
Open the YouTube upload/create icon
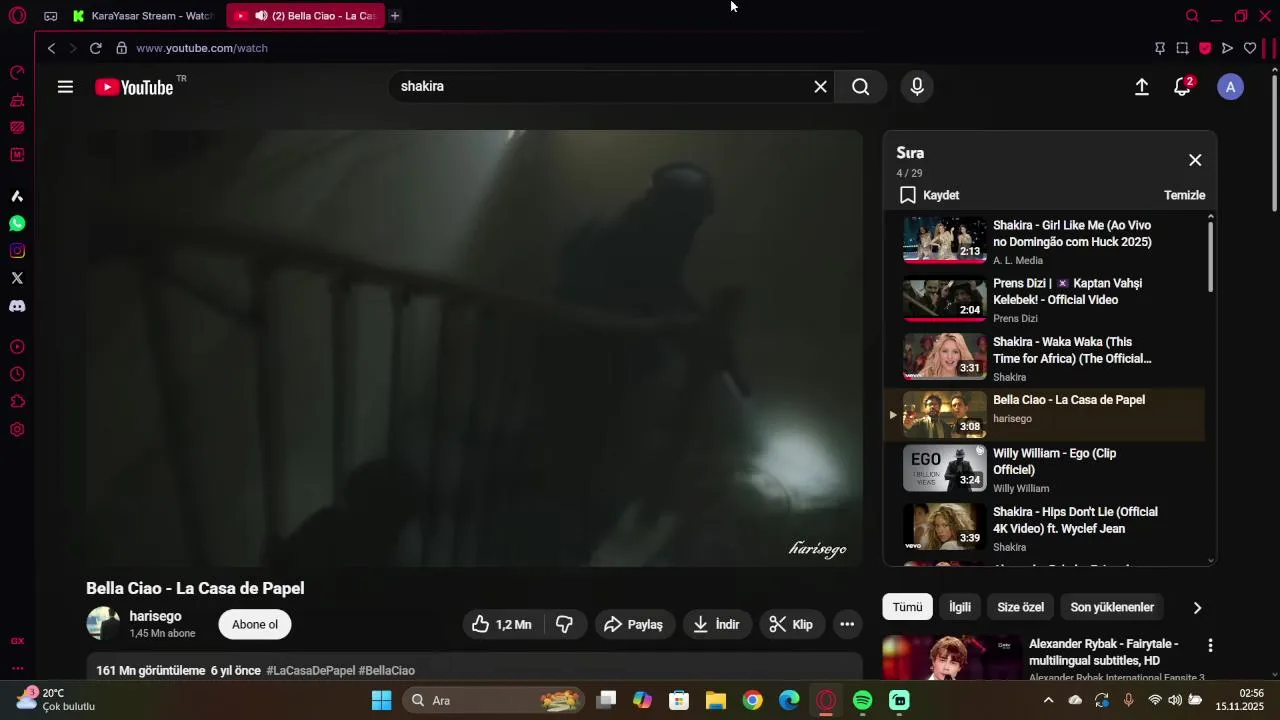(x=1141, y=87)
